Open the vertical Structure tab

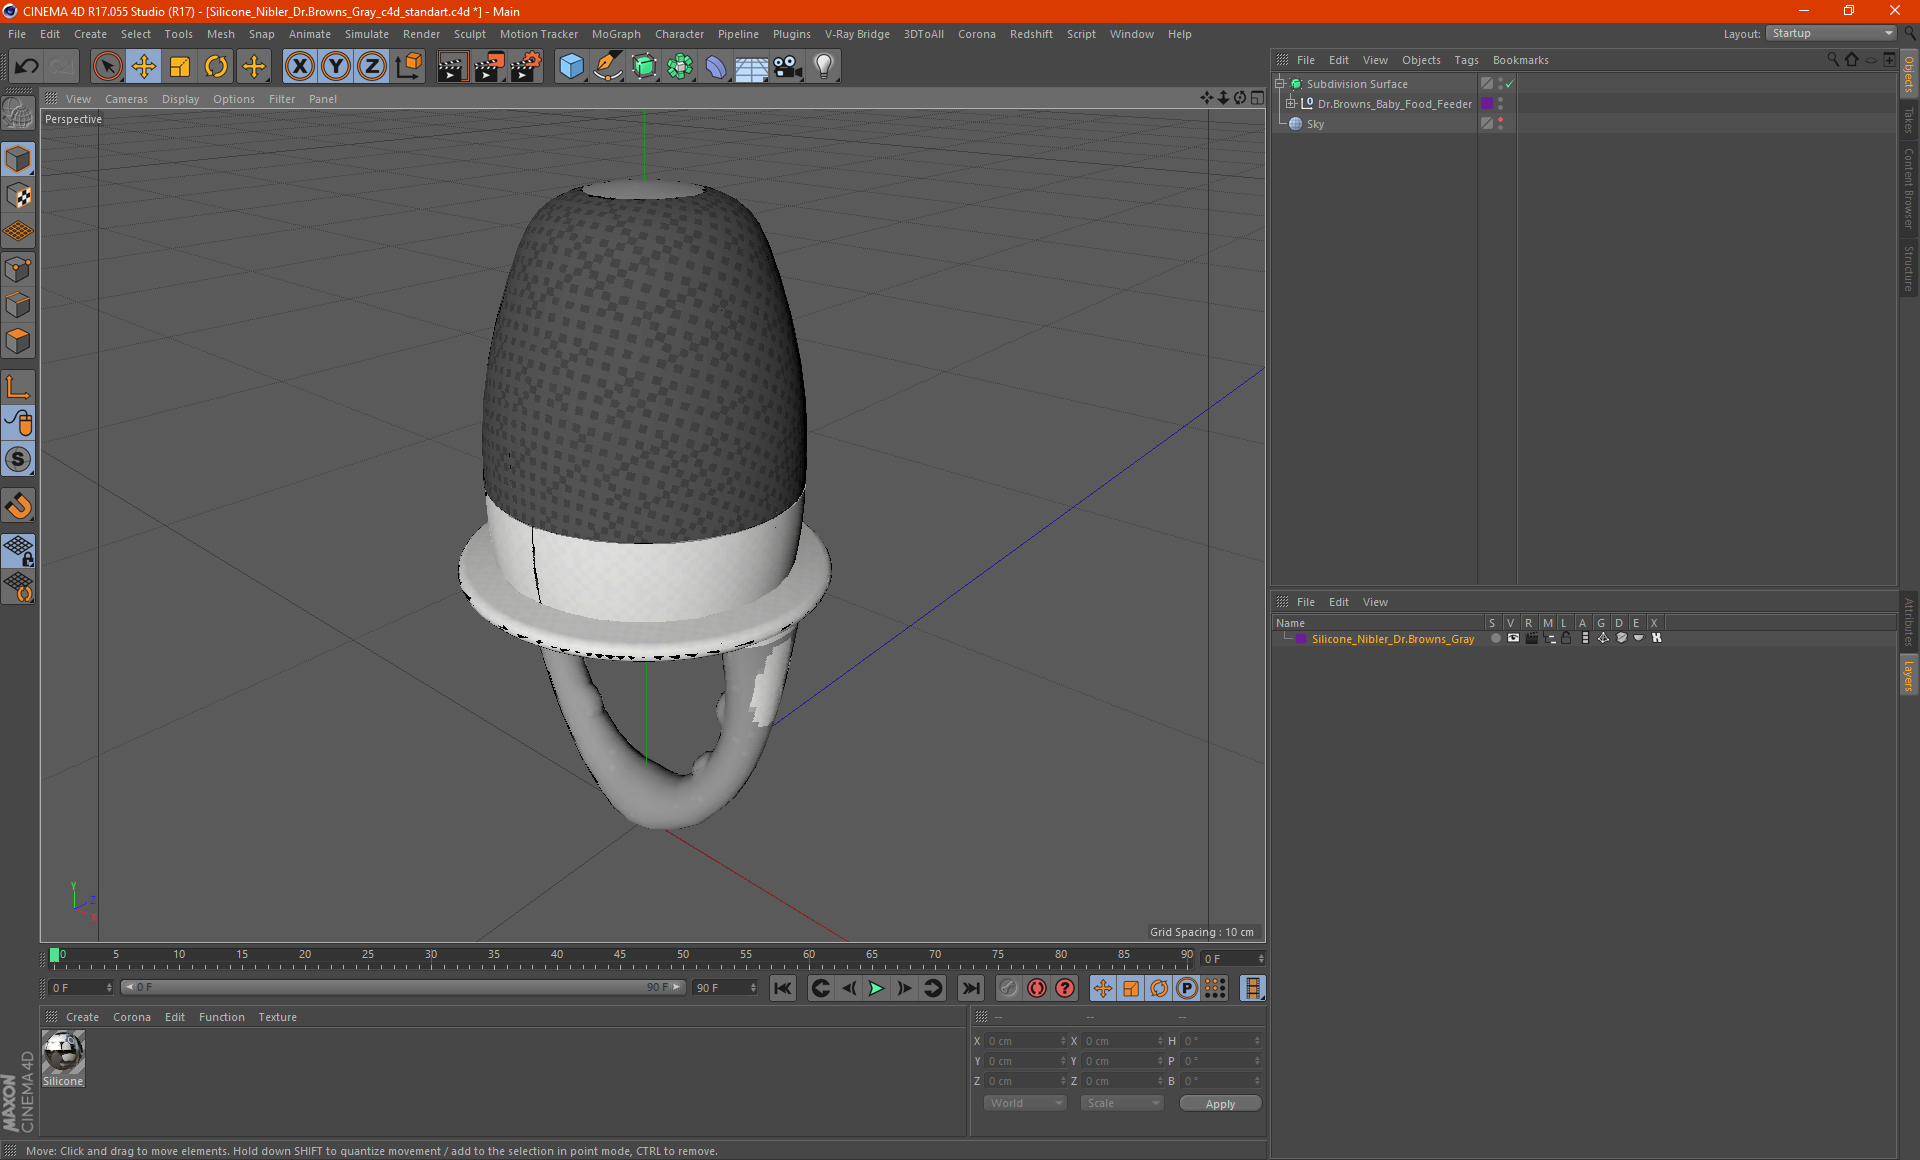point(1909,268)
